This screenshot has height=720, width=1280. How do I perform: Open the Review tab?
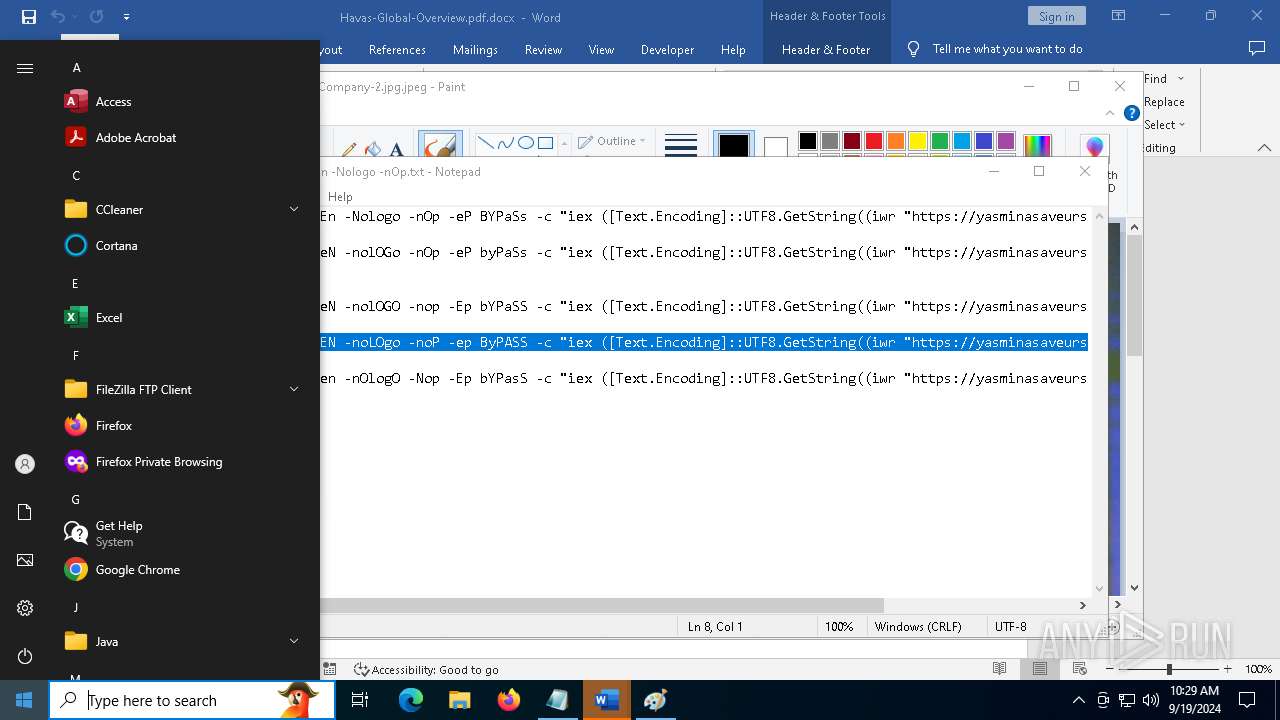(543, 49)
